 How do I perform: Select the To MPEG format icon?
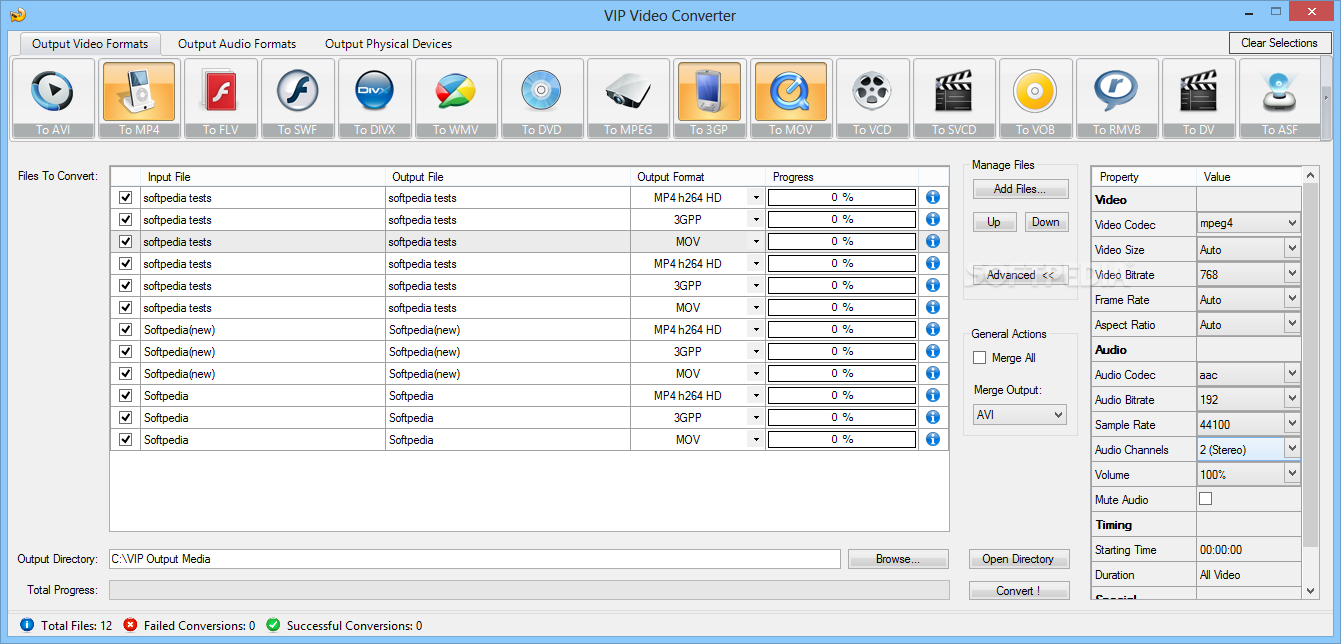point(628,98)
